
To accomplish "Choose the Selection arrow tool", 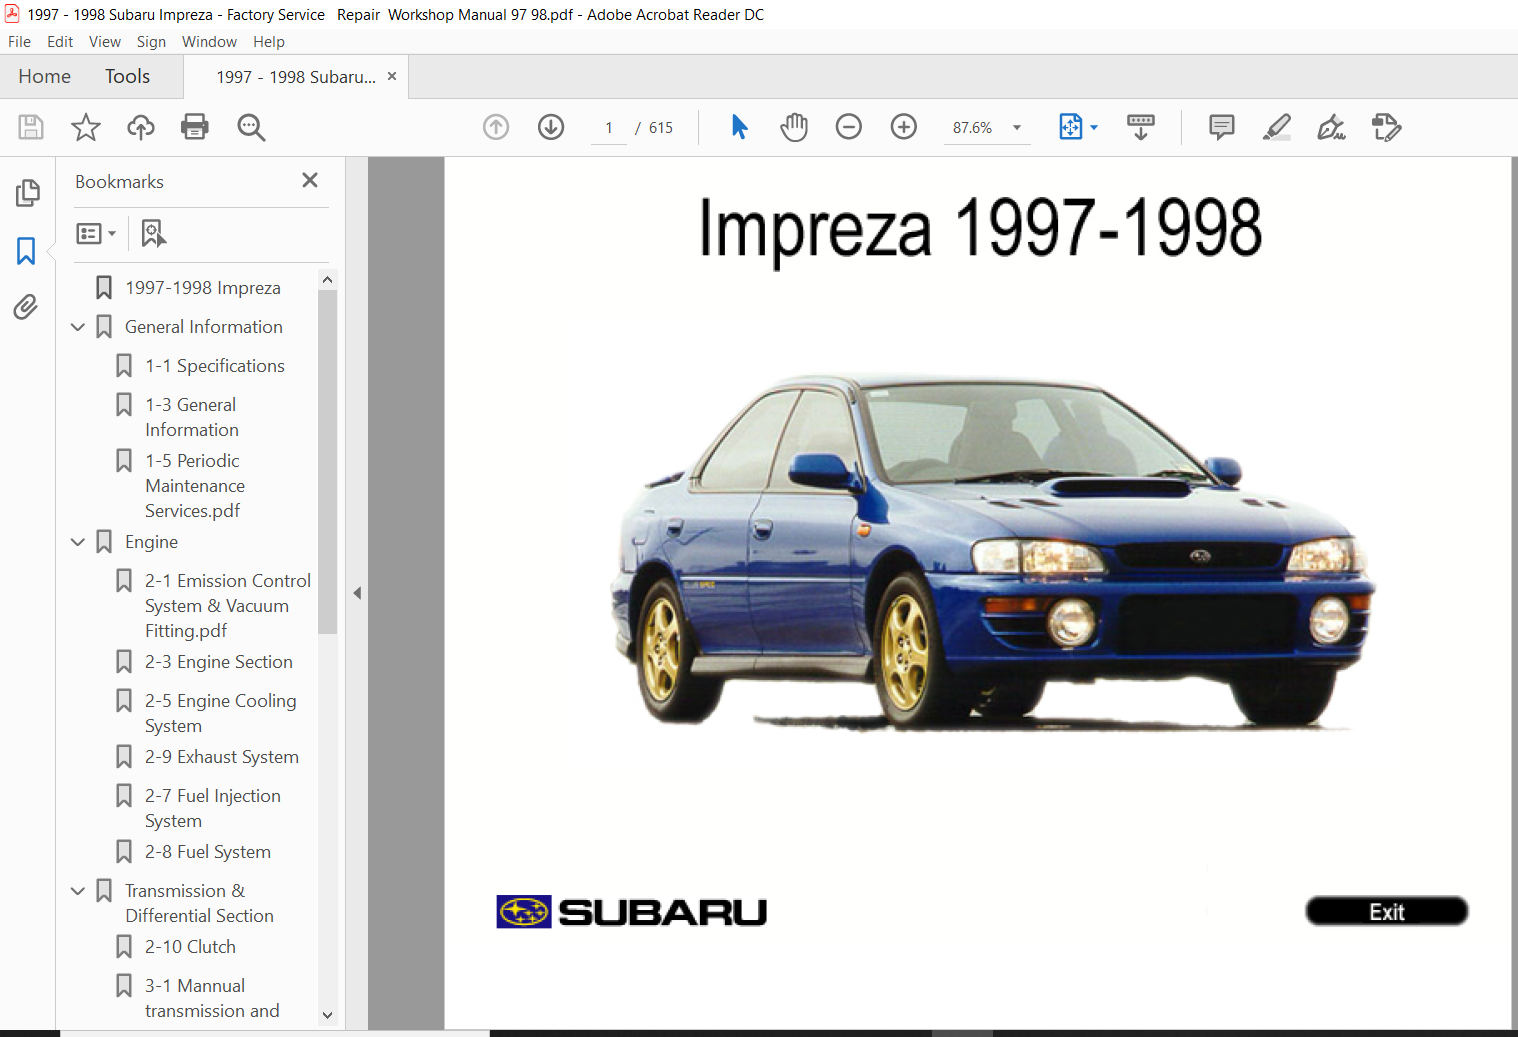I will [739, 127].
